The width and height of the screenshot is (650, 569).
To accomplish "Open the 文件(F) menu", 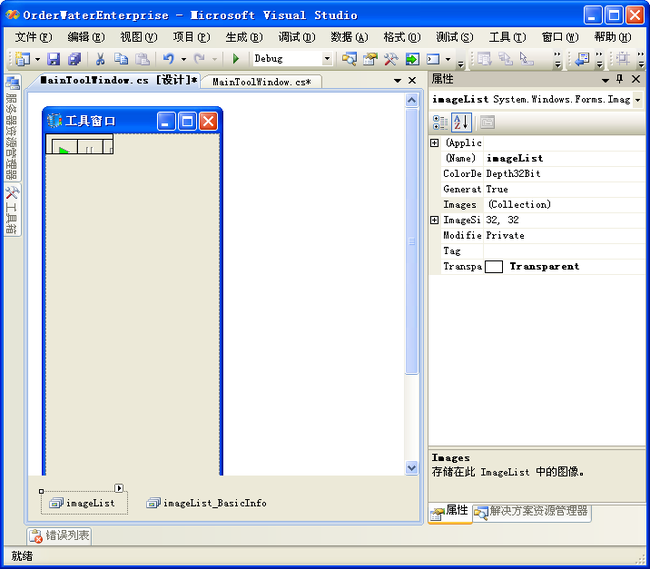I will tap(34, 37).
